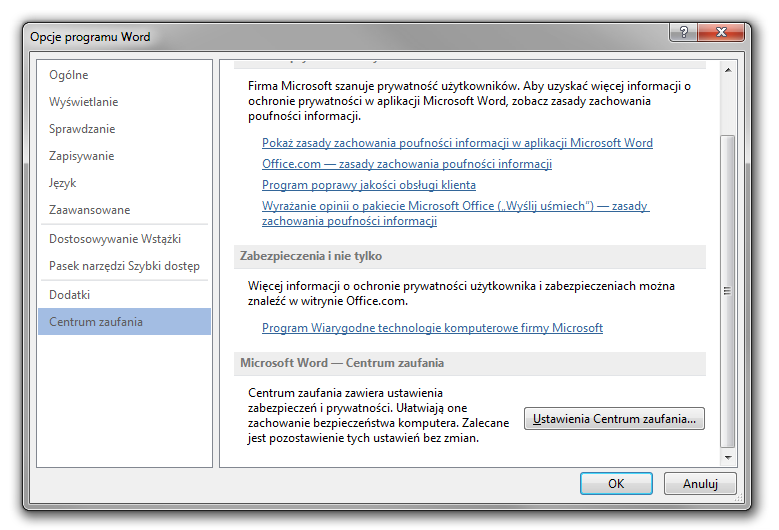This screenshot has width=779, height=530.
Task: Open Program poprawy jakości obsługi klienta link
Action: (369, 185)
